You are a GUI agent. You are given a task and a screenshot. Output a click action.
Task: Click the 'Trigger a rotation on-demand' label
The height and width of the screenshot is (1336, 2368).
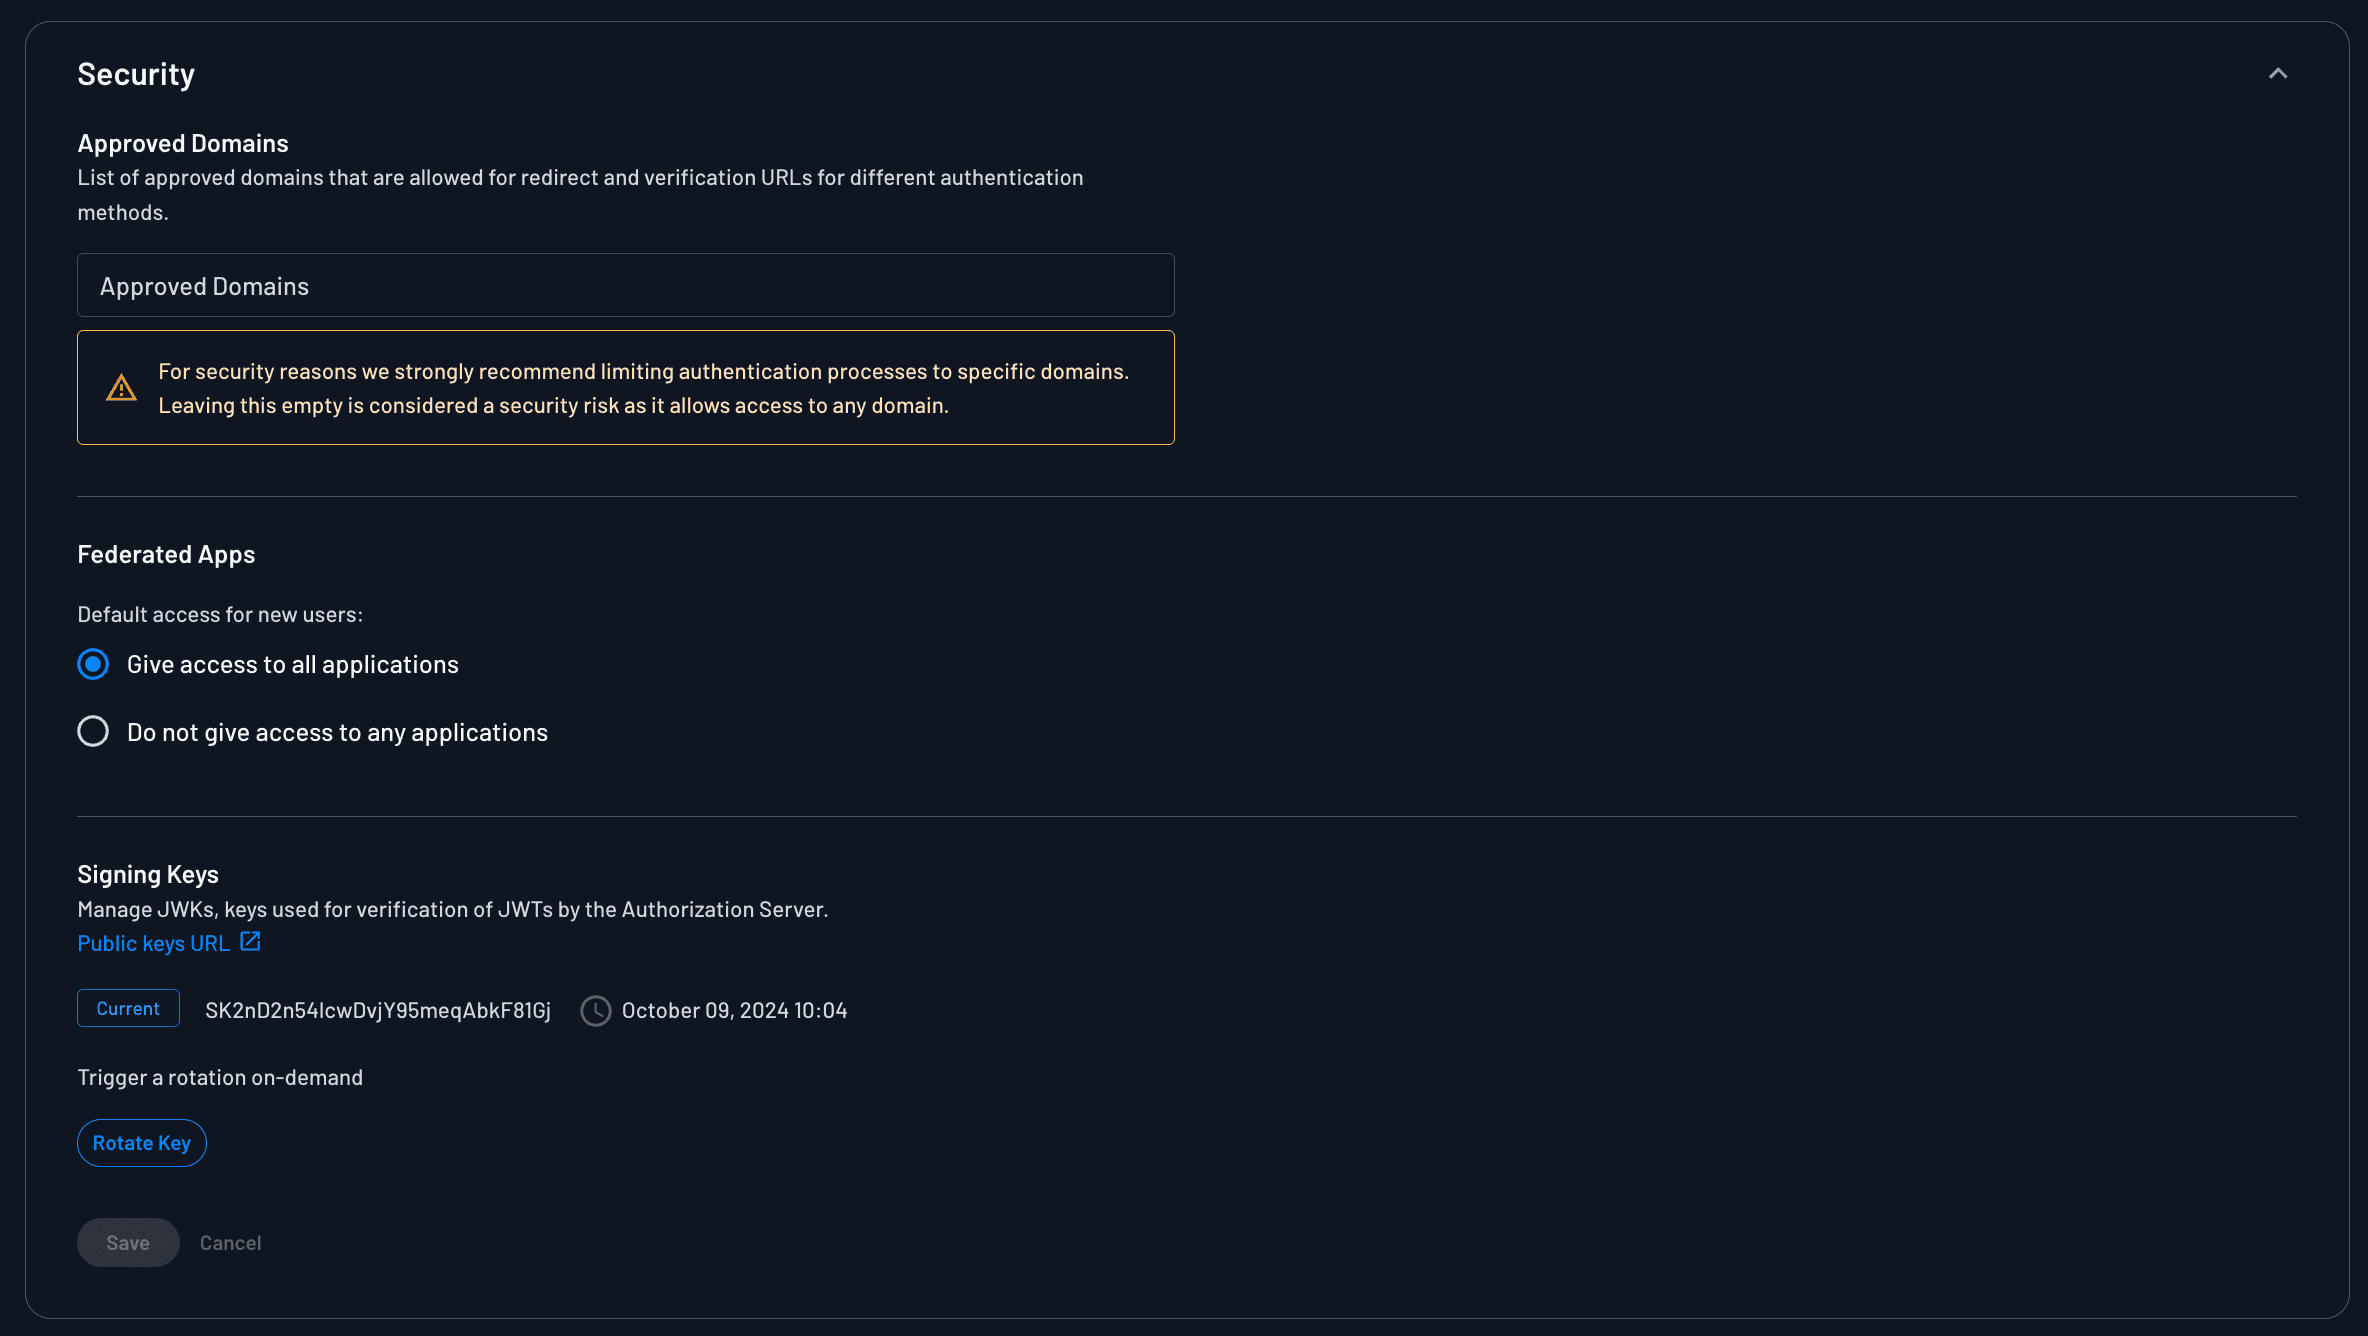(220, 1077)
